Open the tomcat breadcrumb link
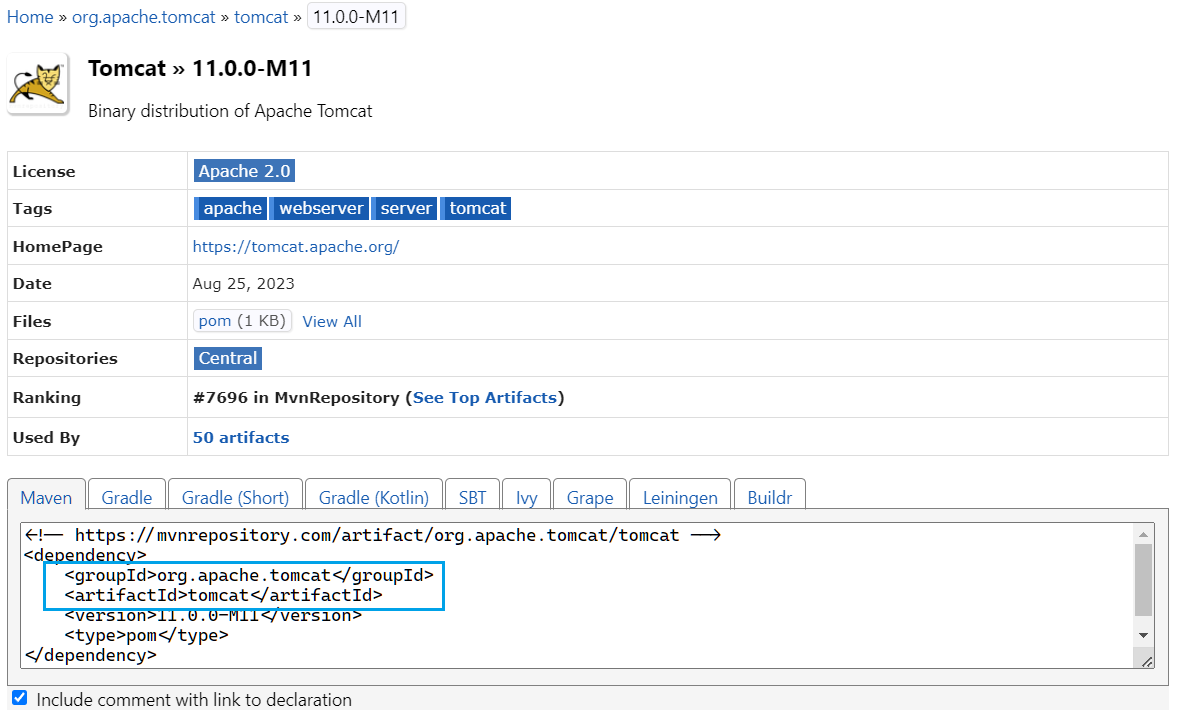The height and width of the screenshot is (716, 1179). click(261, 17)
